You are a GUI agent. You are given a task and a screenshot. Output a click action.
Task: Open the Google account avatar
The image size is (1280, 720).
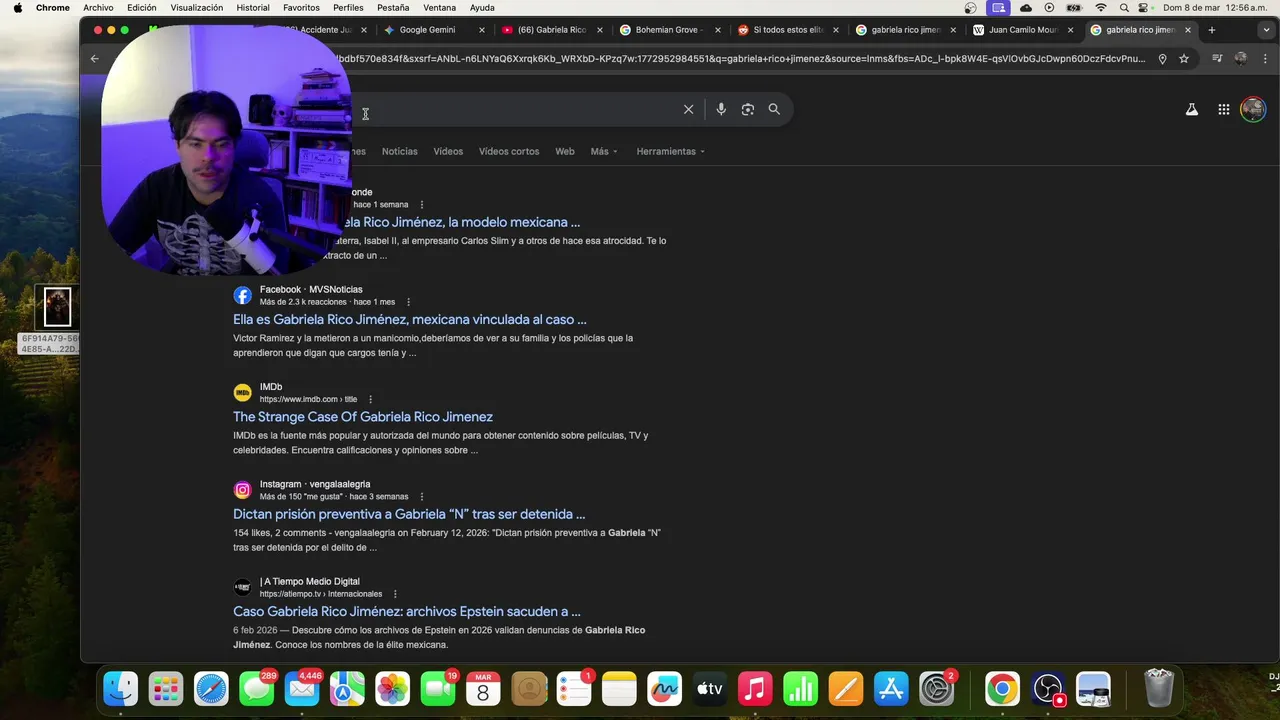1253,110
